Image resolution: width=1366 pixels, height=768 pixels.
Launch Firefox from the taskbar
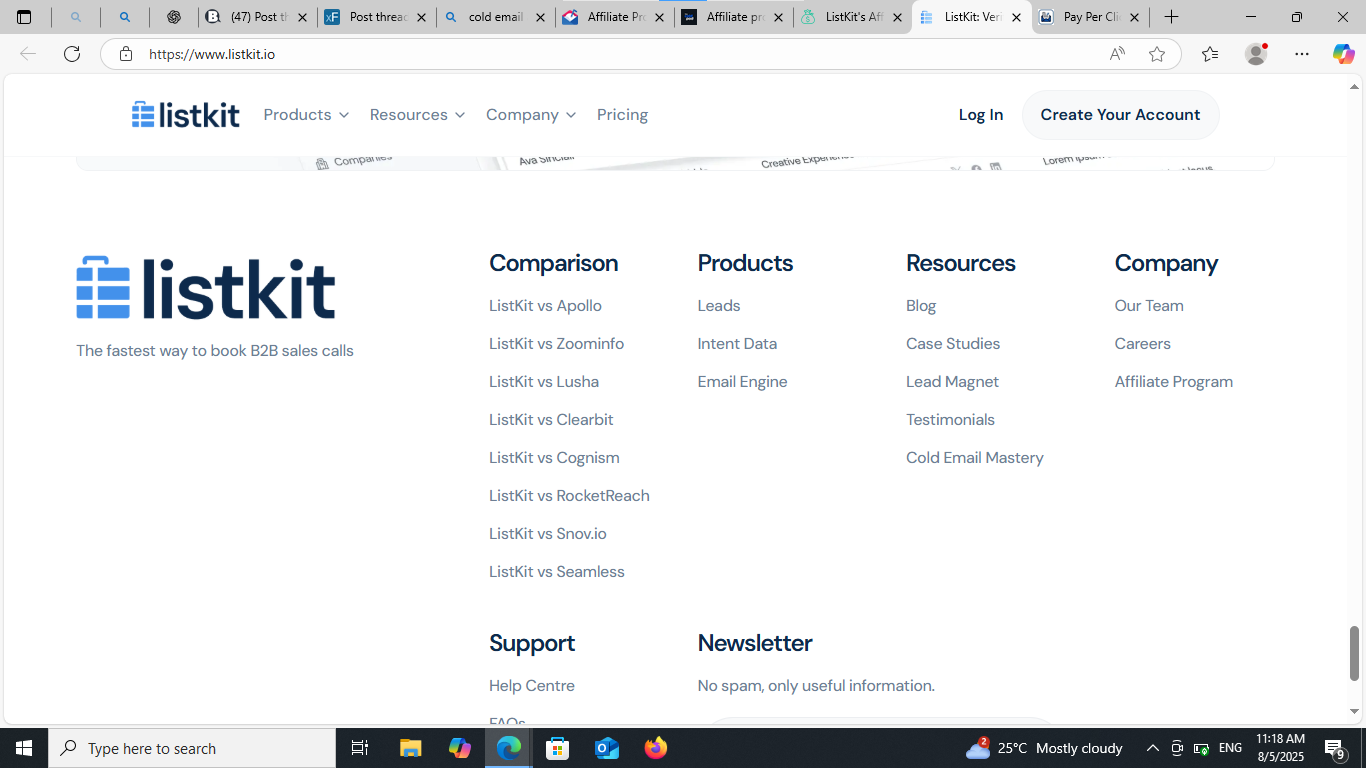pos(656,748)
